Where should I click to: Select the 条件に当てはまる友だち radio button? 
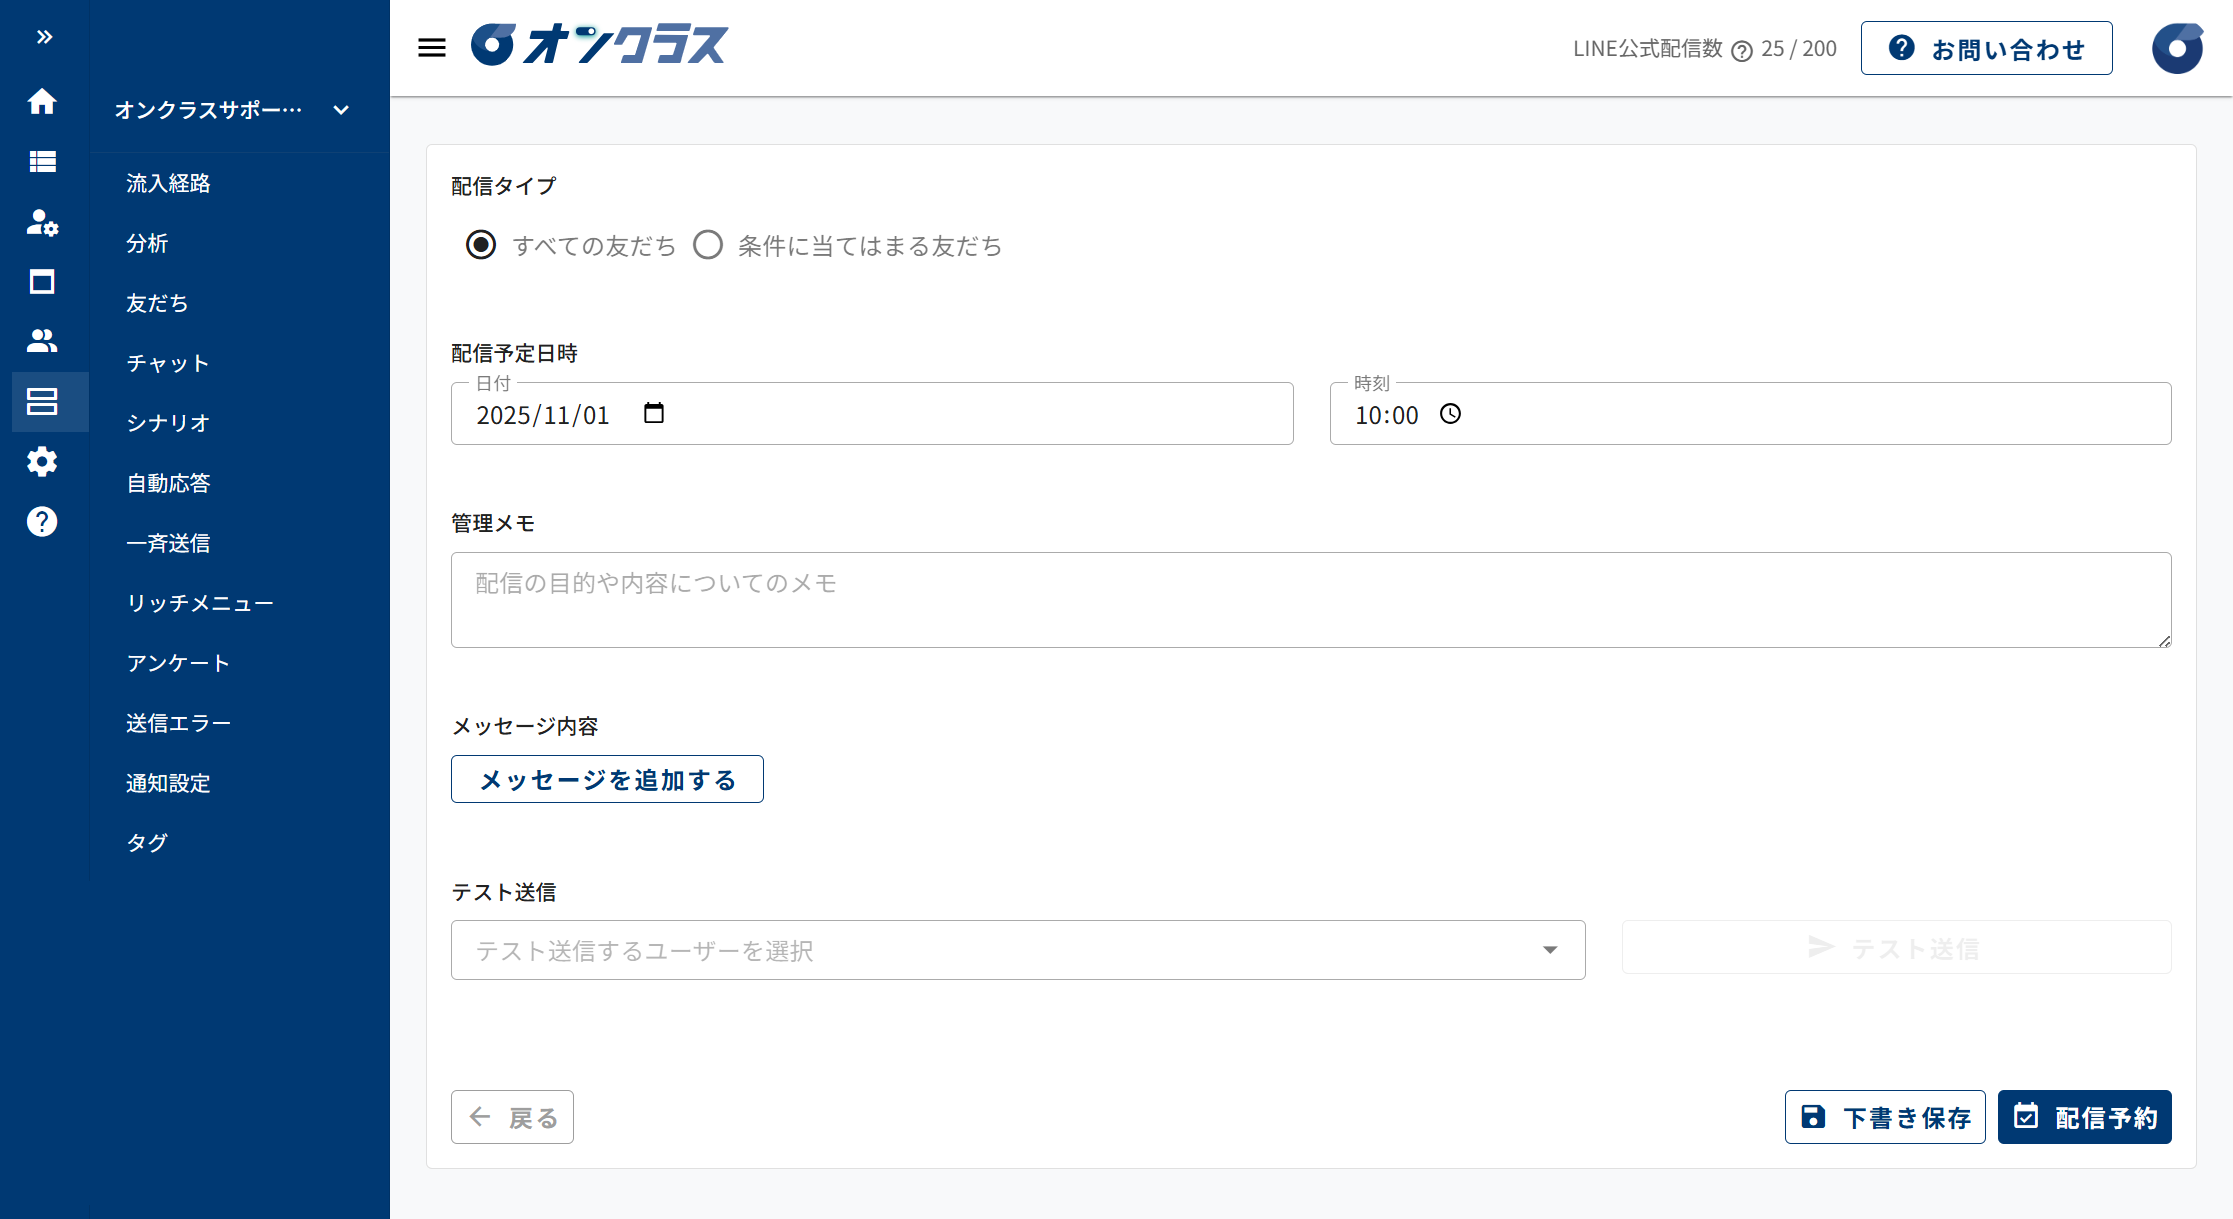coord(708,245)
